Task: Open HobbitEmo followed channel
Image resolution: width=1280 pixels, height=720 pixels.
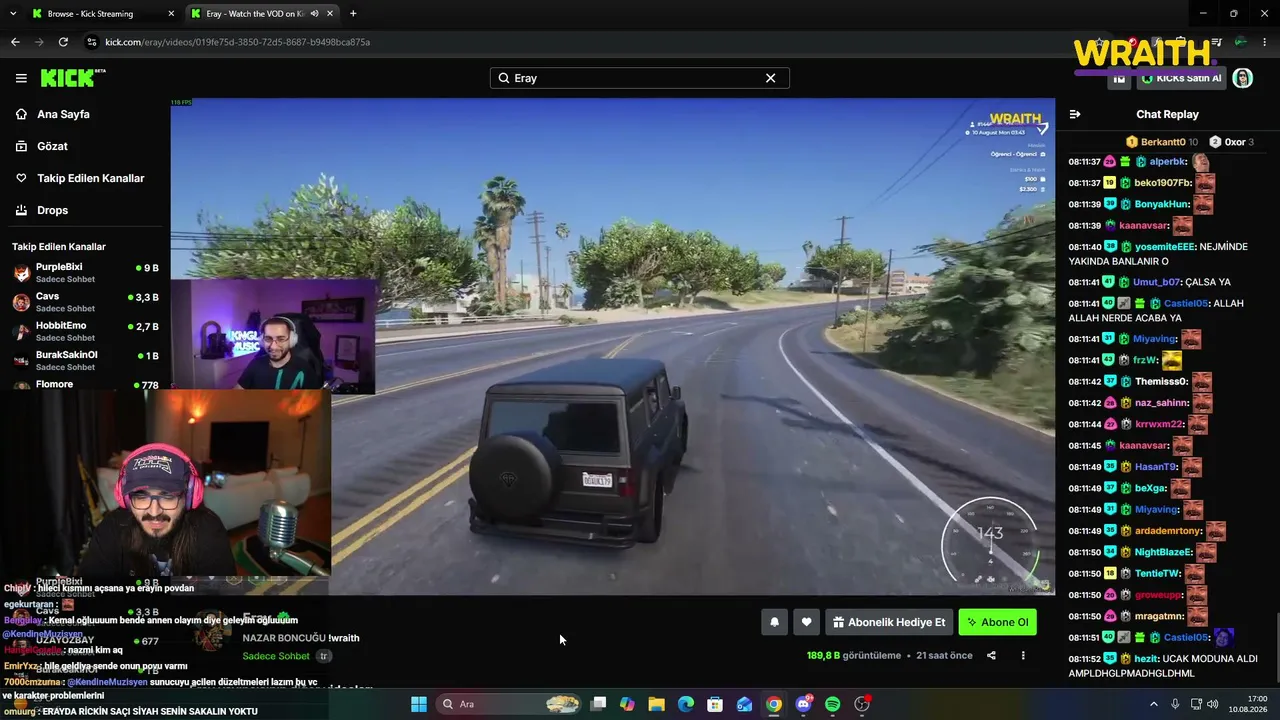Action: click(x=85, y=331)
